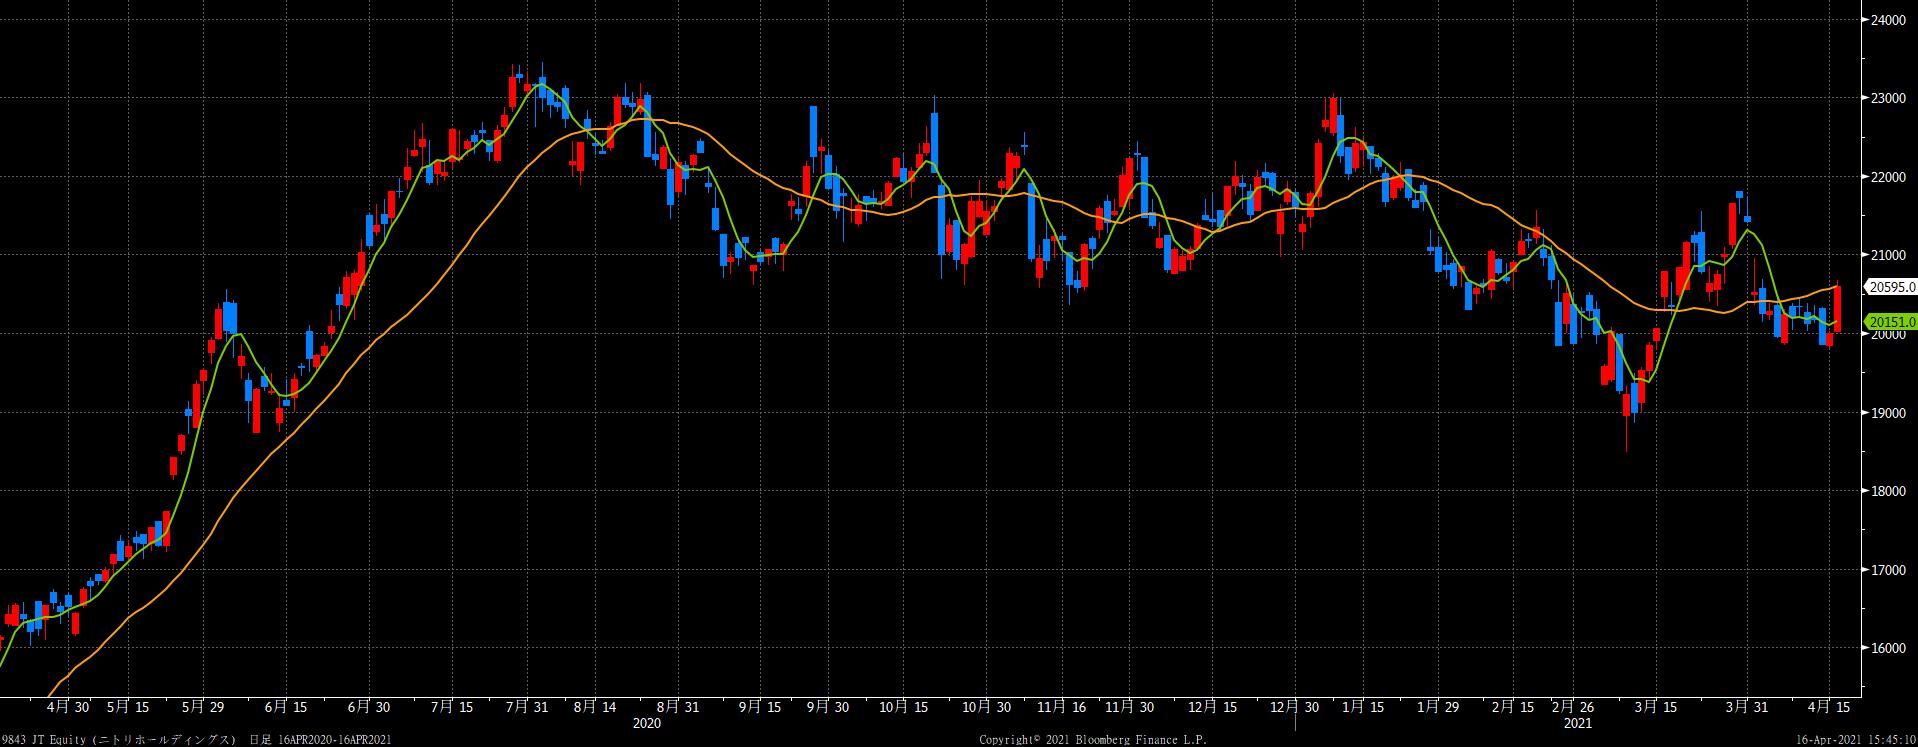Click the 16-Apr-2021 15:45:10 timestamp
The height and width of the screenshot is (747, 1918).
[x=1856, y=740]
